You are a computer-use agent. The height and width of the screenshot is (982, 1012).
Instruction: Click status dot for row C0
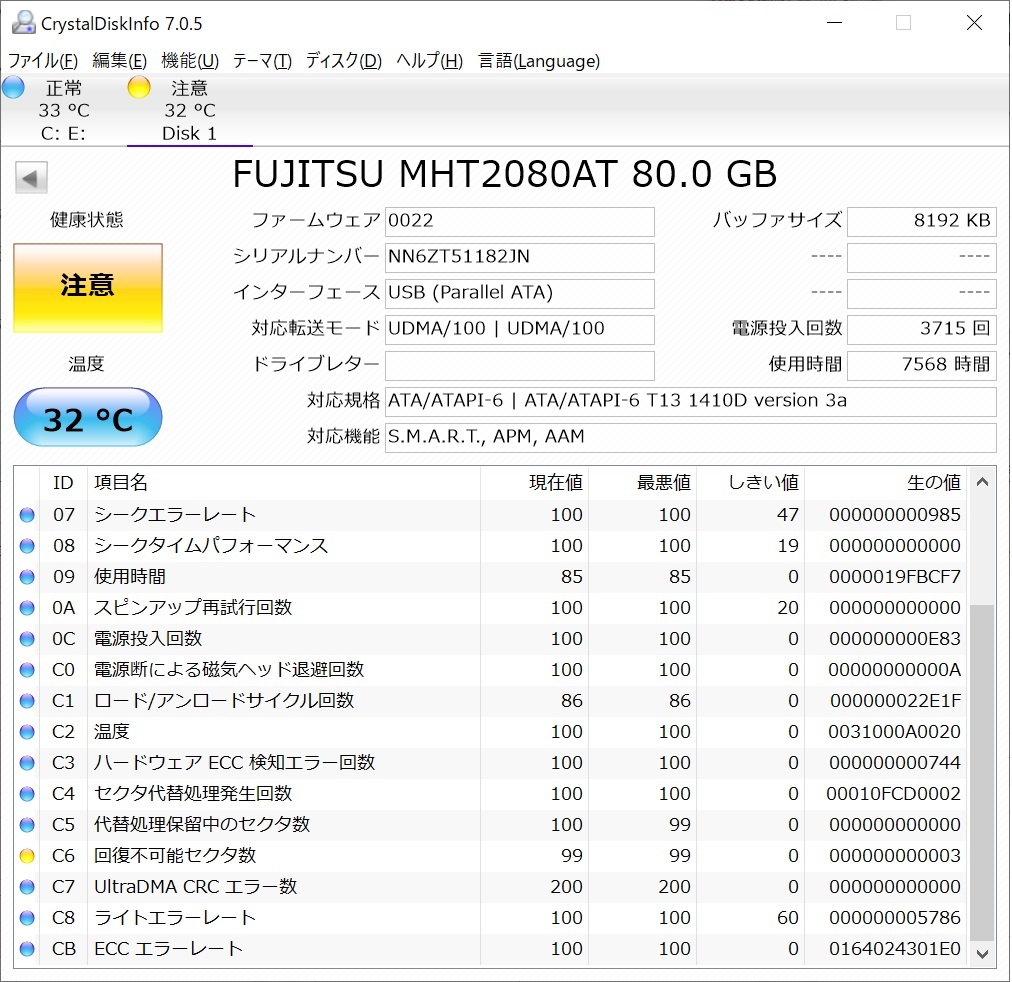27,670
